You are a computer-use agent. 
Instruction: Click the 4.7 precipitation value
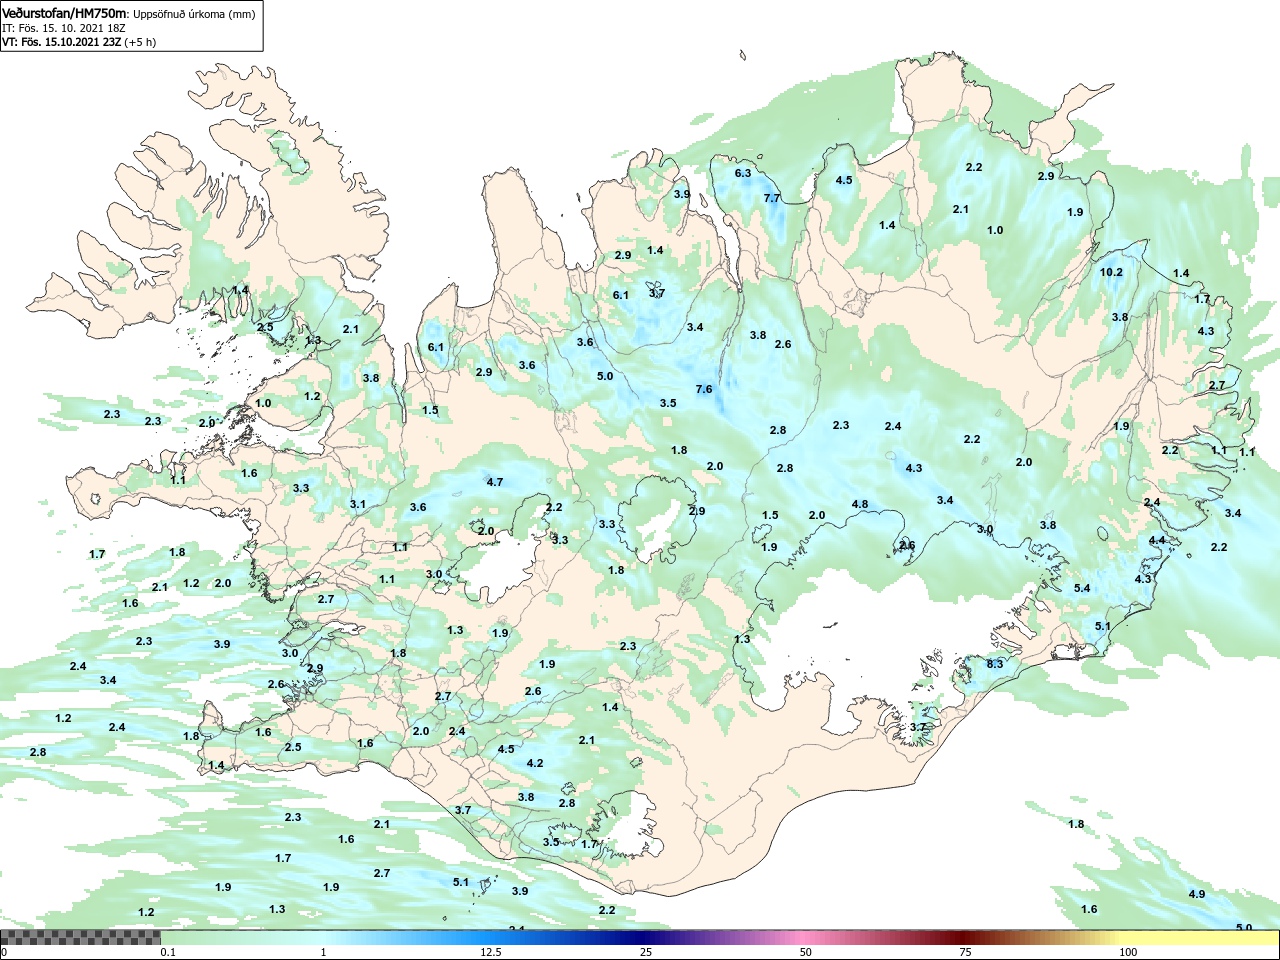coord(495,482)
